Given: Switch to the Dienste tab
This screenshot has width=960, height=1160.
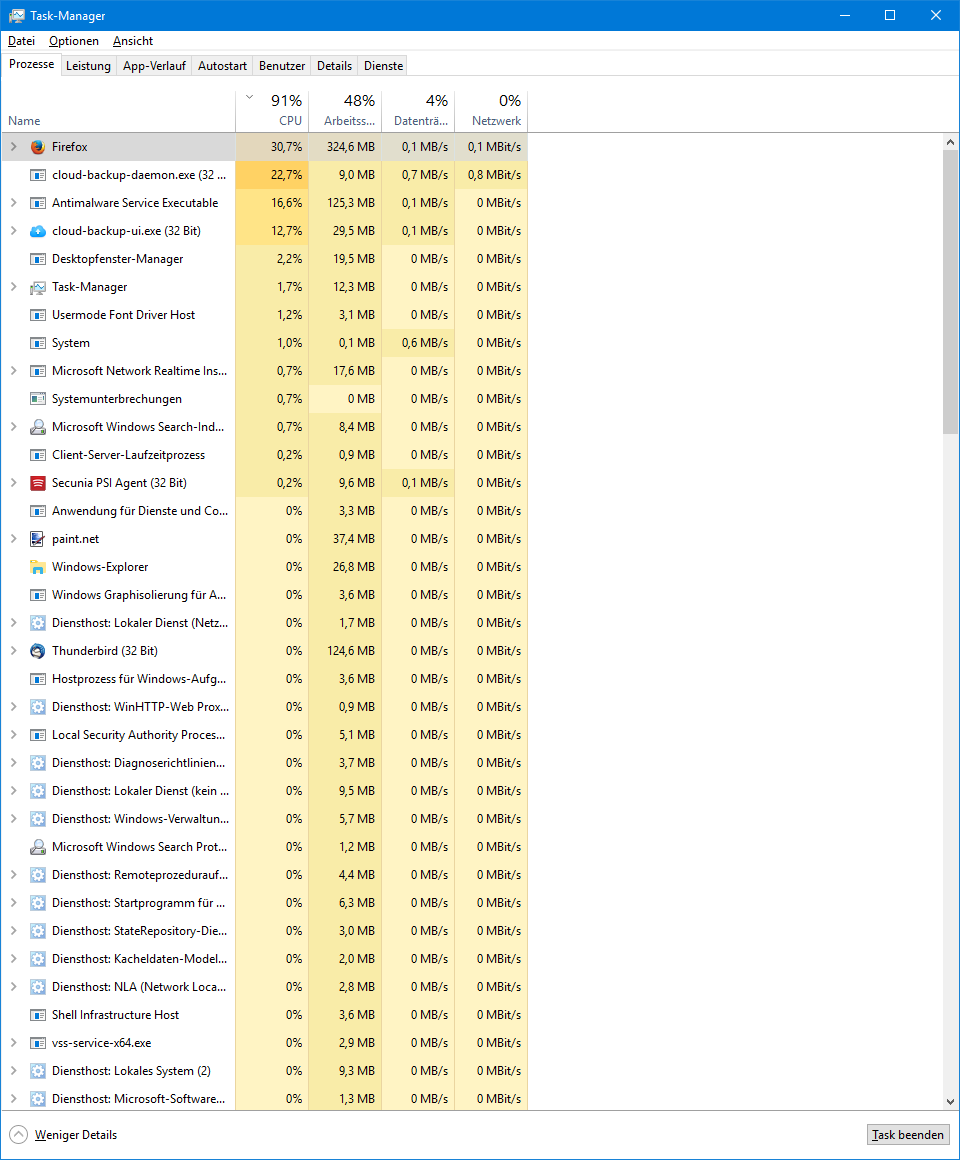Looking at the screenshot, I should point(383,66).
